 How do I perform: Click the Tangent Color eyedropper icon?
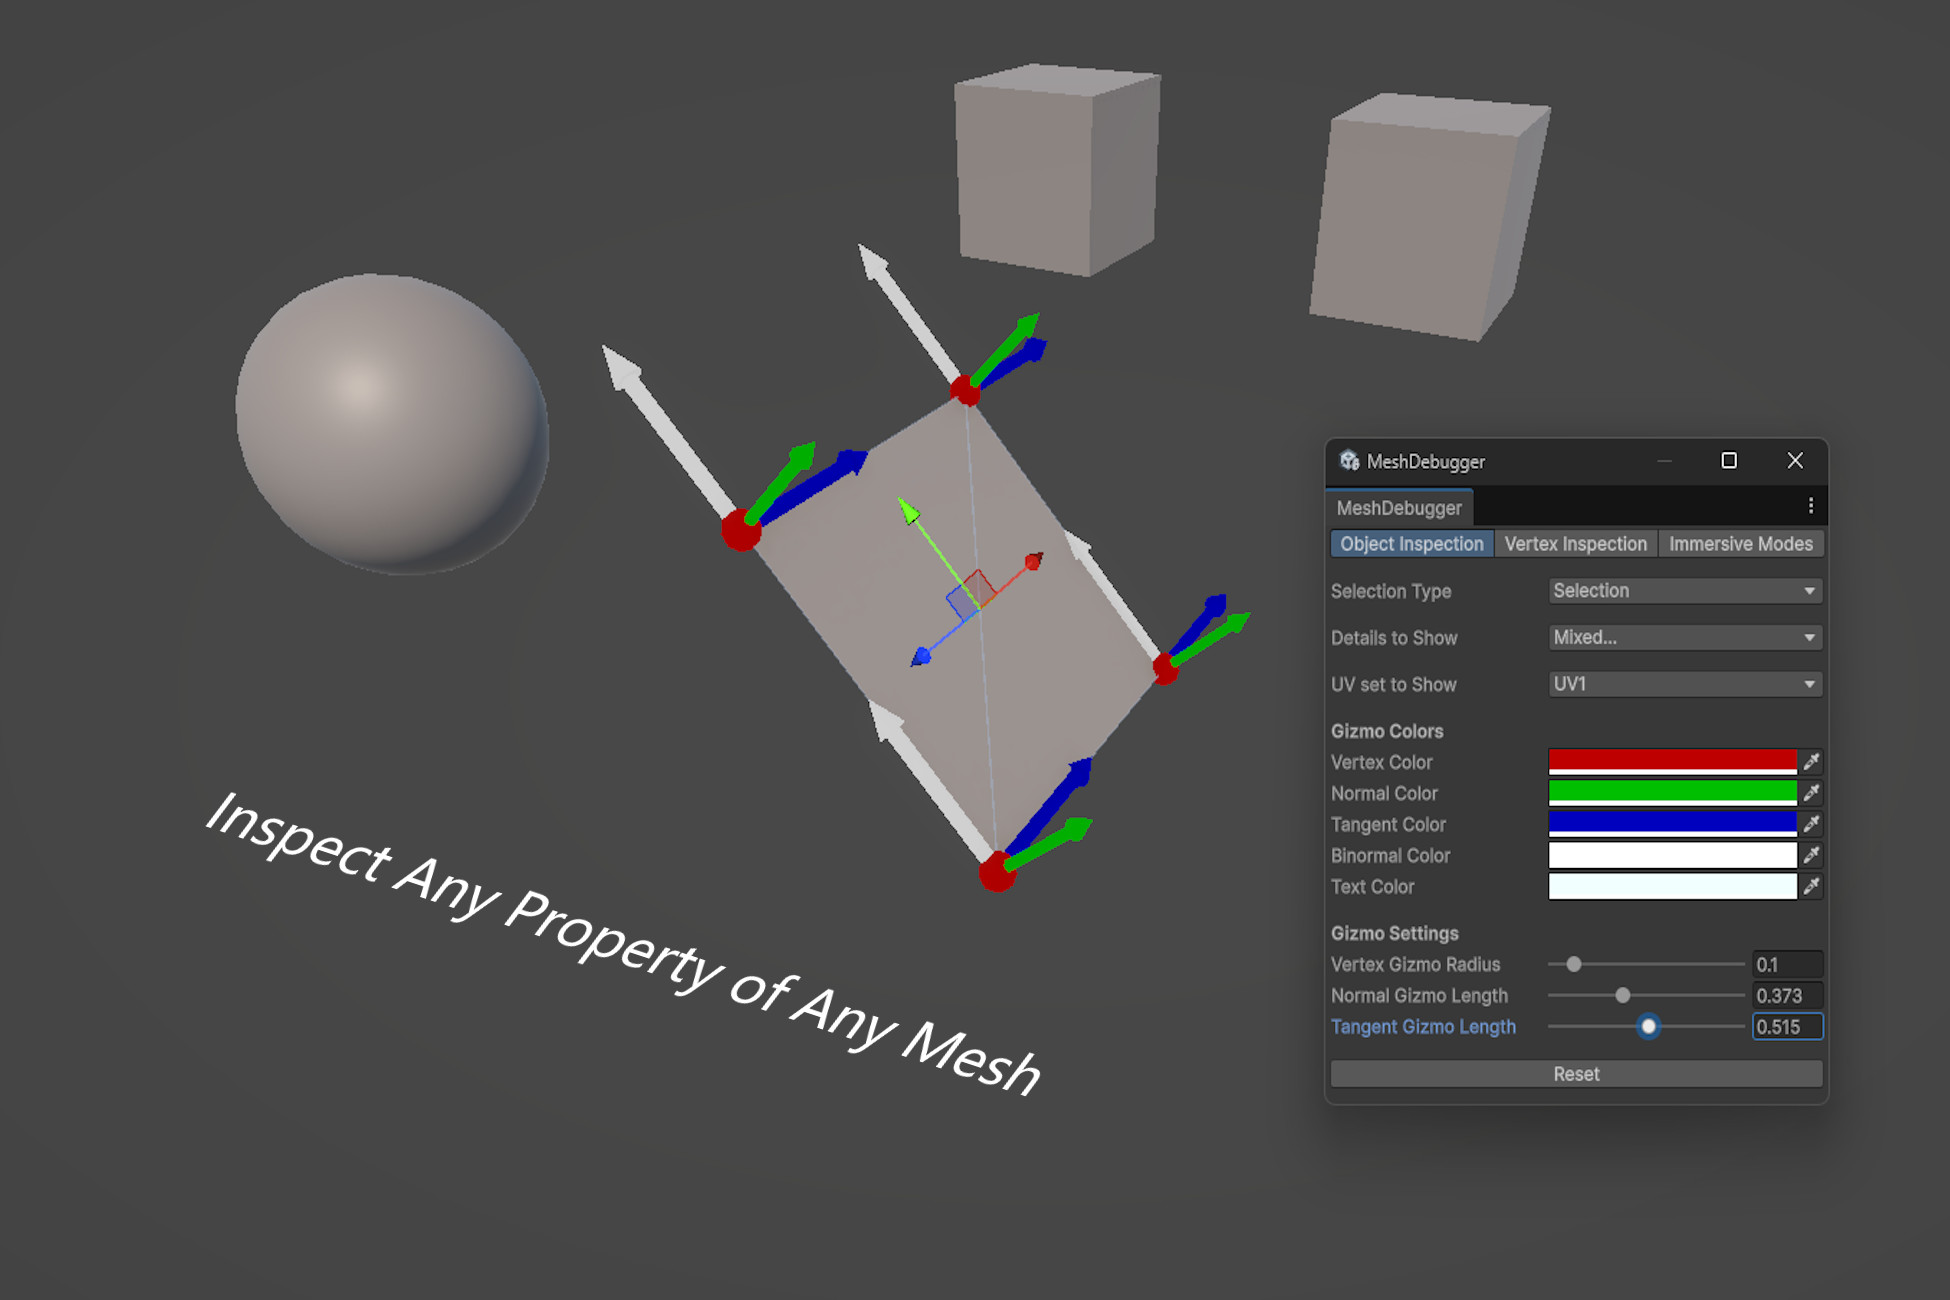coord(1811,824)
